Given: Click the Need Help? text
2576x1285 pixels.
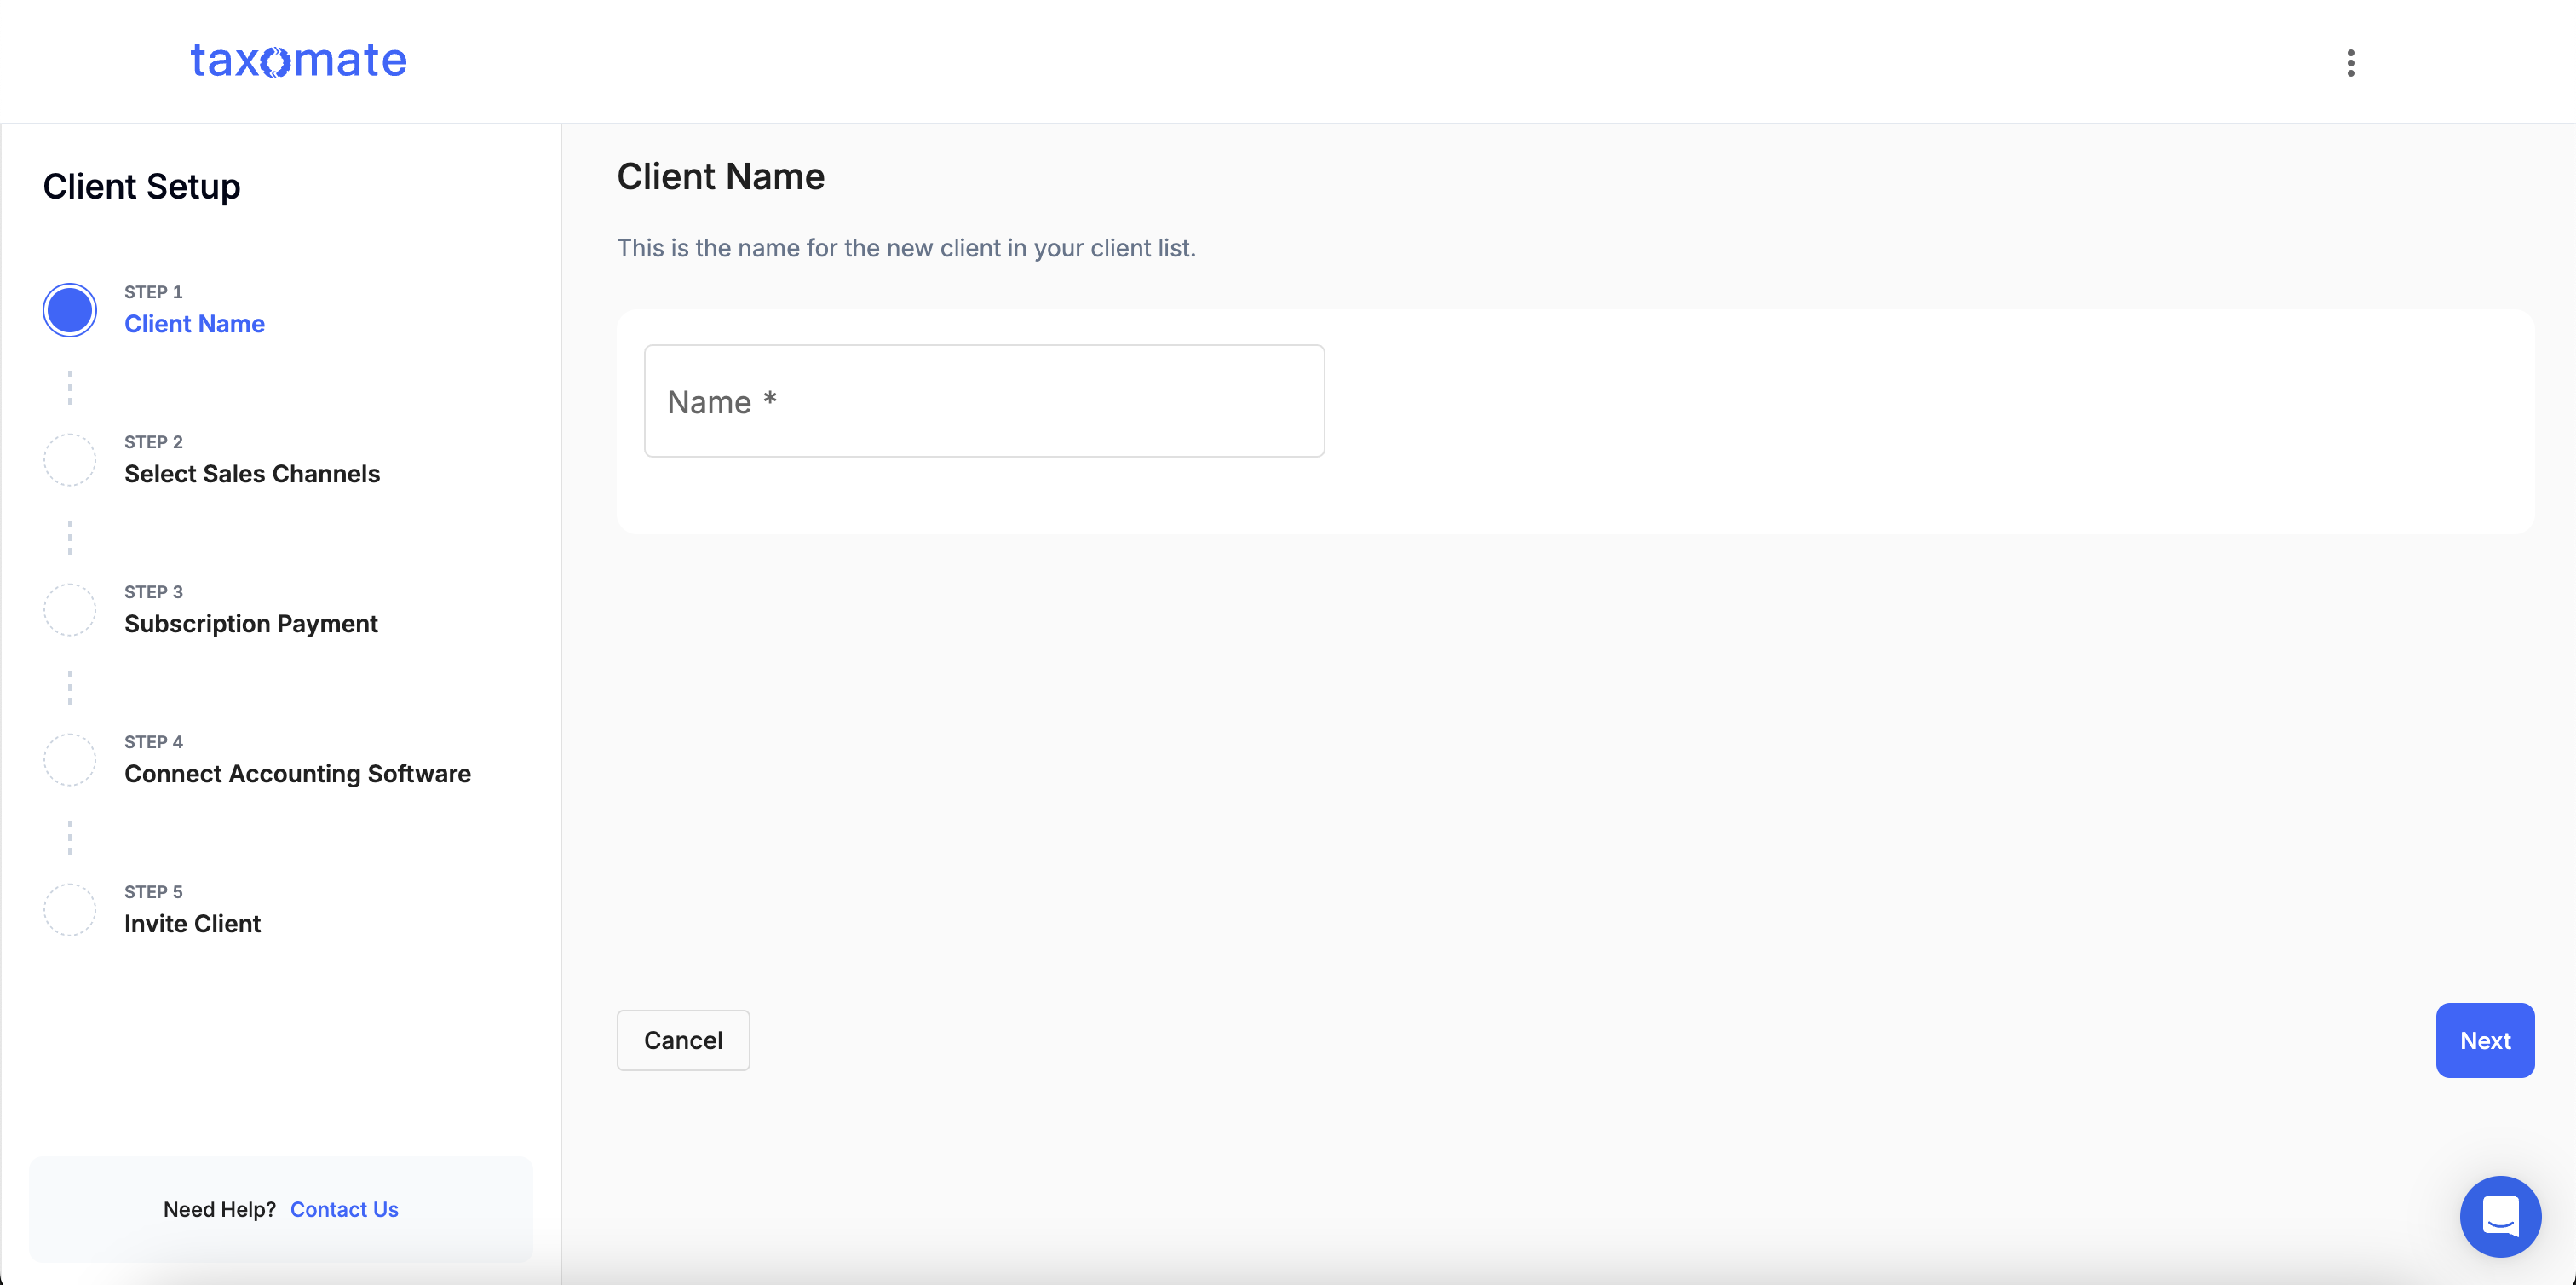Looking at the screenshot, I should (219, 1209).
